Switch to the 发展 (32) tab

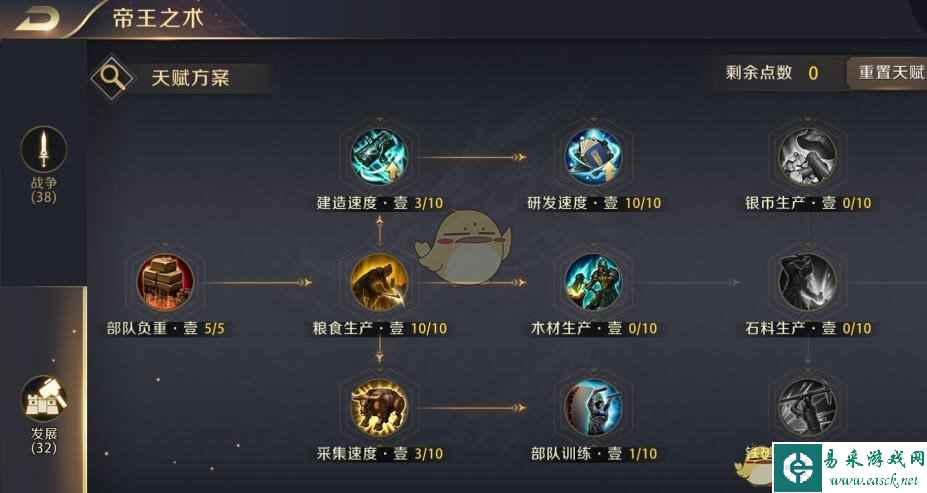click(44, 415)
